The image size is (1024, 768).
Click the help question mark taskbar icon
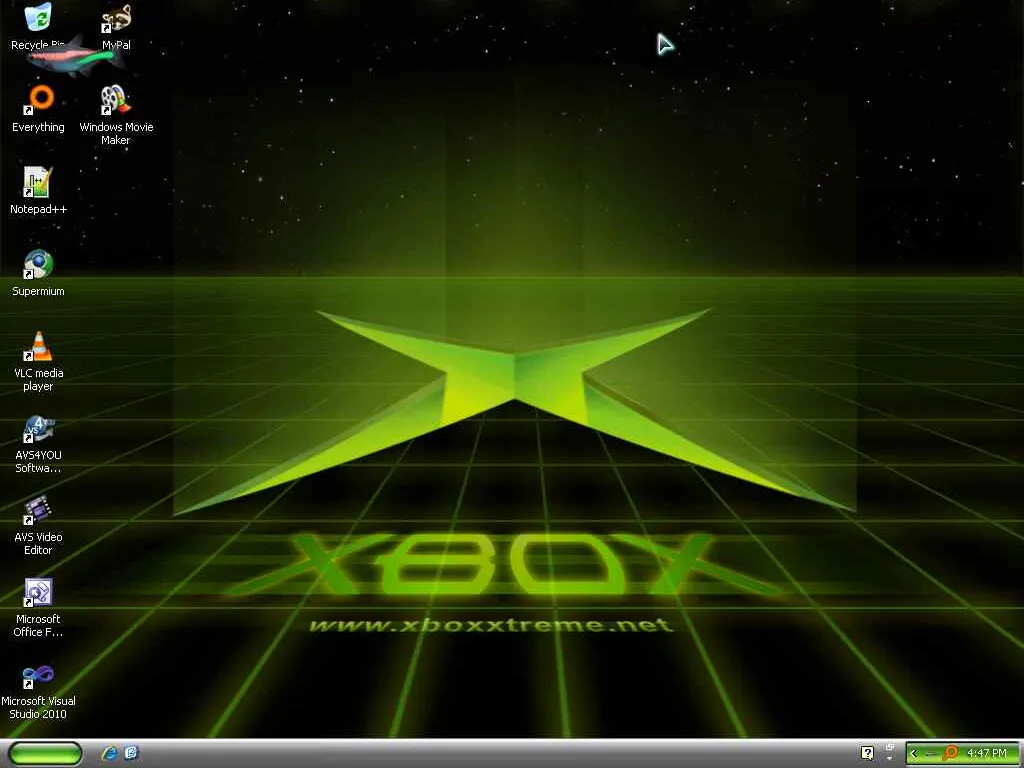pyautogui.click(x=867, y=753)
